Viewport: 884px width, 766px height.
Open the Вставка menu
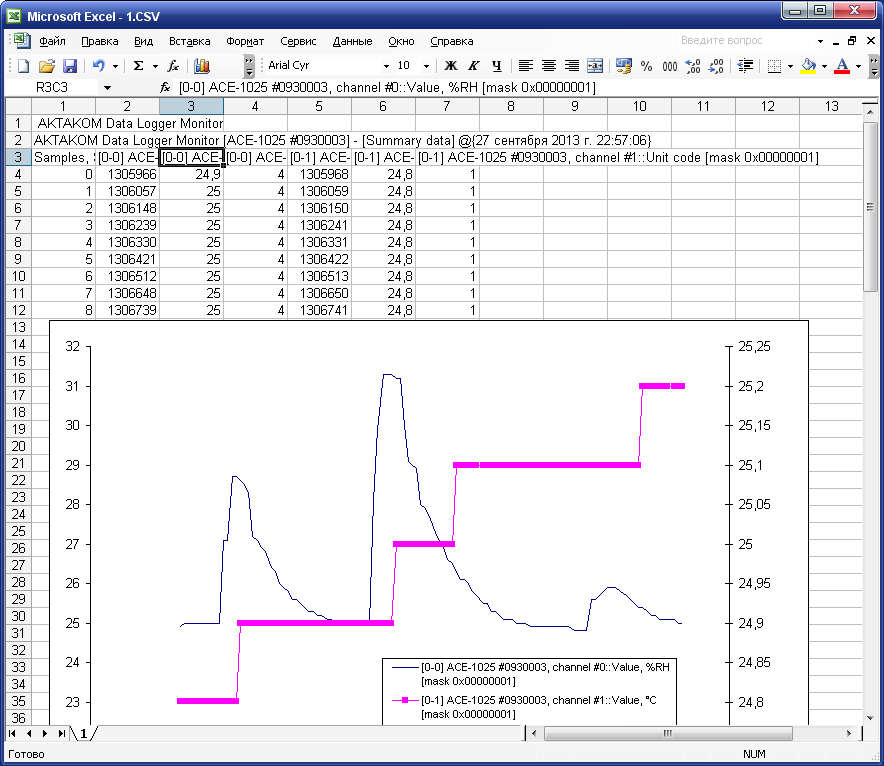pos(189,41)
